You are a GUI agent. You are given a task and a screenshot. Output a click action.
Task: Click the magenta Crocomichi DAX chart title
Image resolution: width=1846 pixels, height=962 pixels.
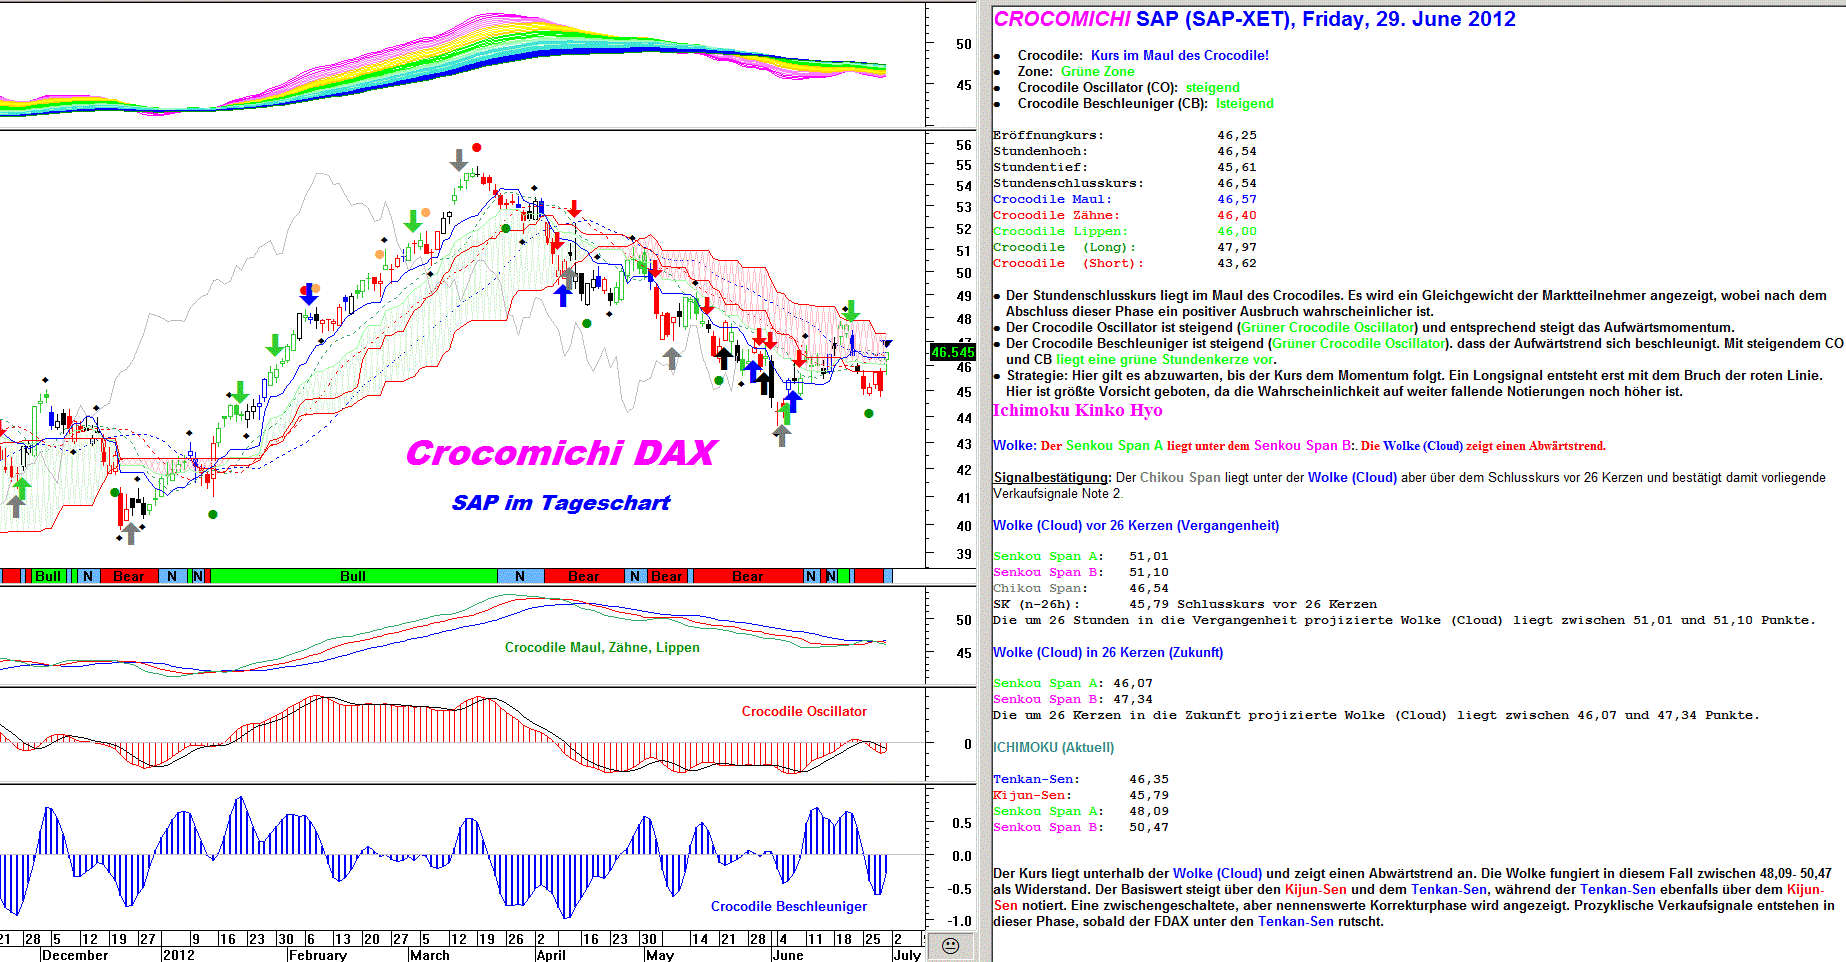click(561, 453)
